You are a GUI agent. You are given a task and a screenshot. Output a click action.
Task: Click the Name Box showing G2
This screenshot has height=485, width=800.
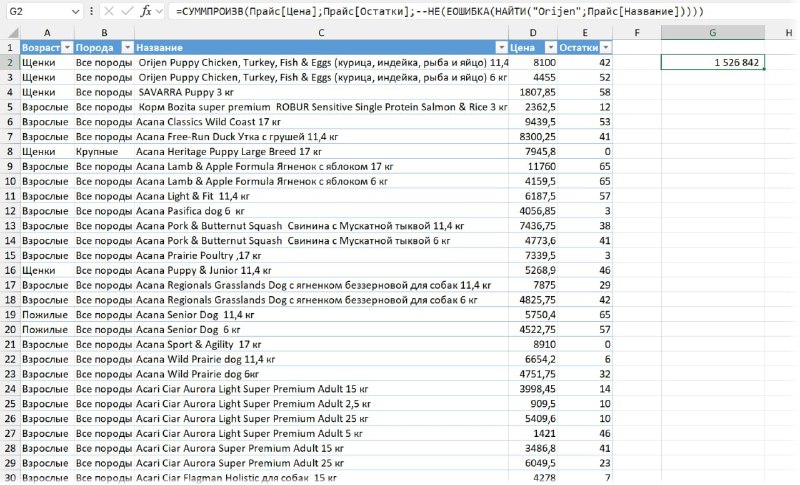point(38,11)
